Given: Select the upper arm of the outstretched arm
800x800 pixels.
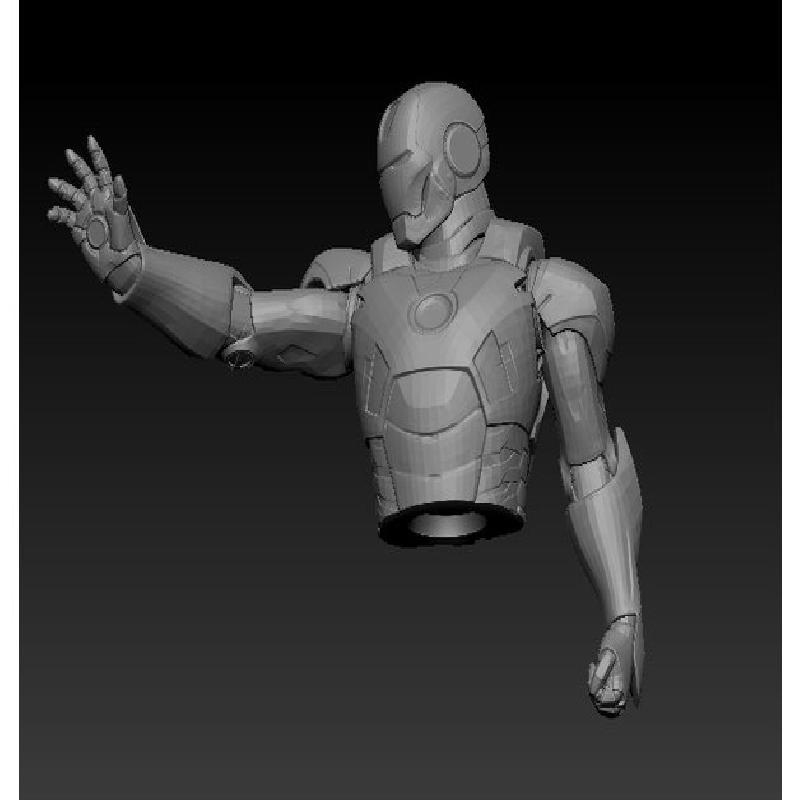Looking at the screenshot, I should point(300,318).
